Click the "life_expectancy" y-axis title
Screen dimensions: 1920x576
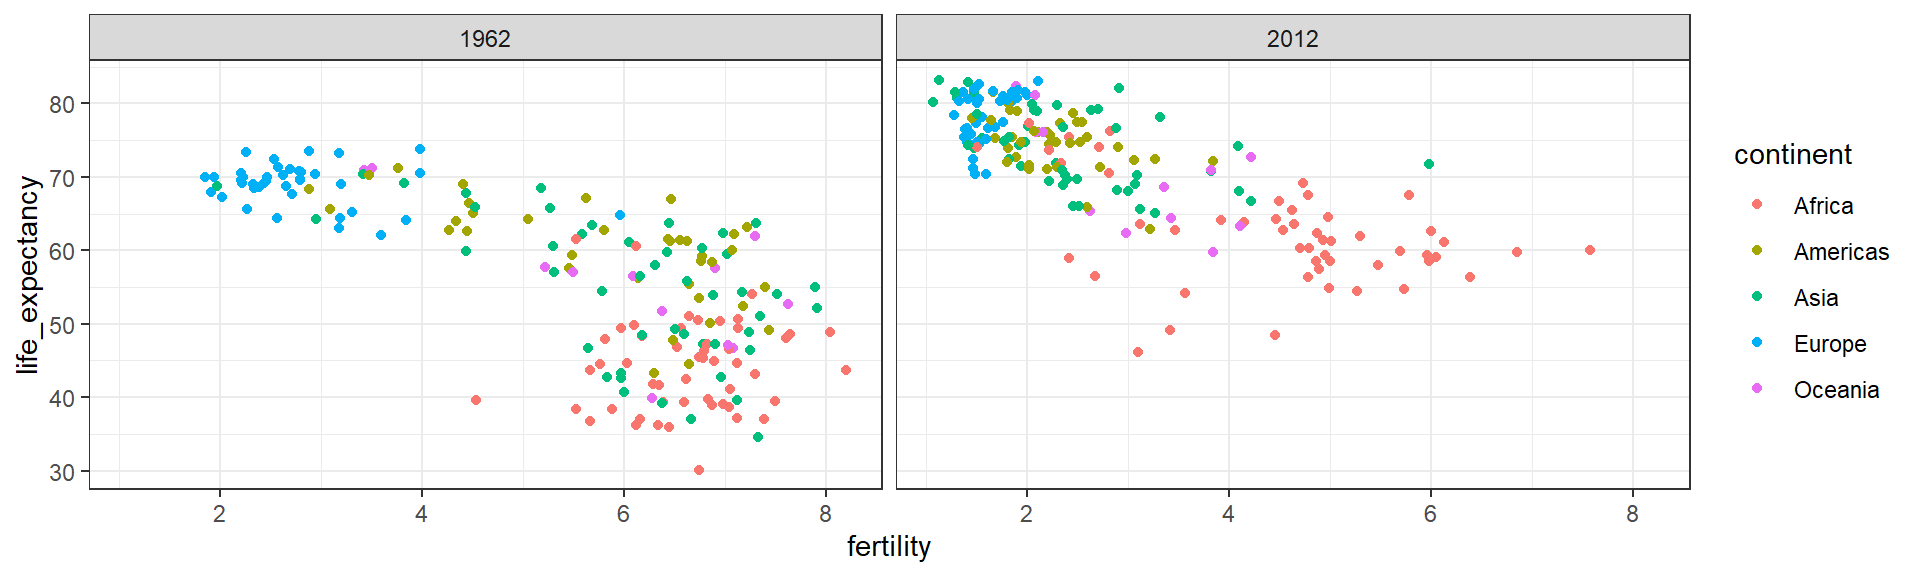(x=28, y=275)
